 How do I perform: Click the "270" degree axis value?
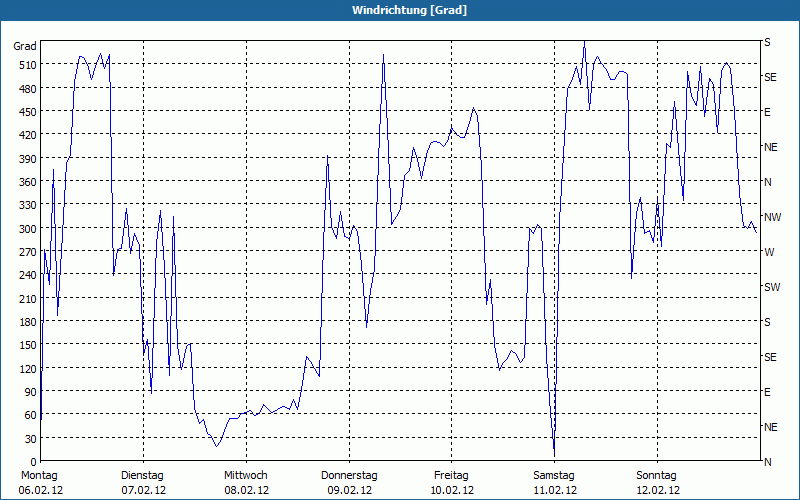point(28,252)
